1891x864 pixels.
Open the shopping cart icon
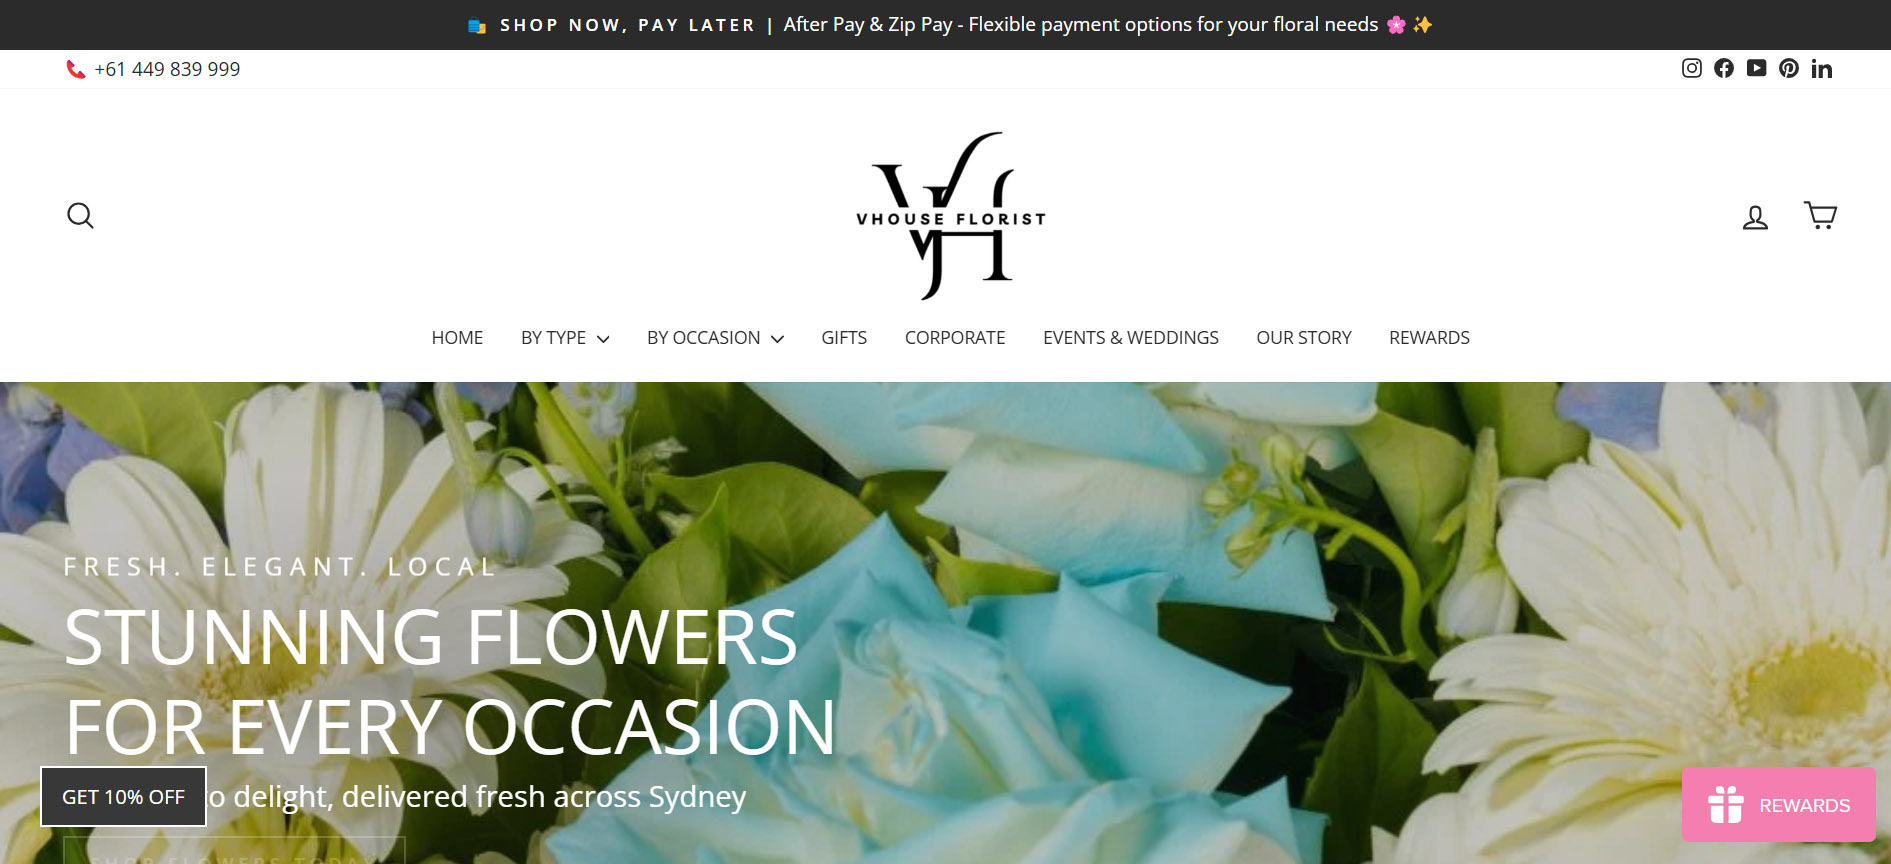click(1820, 215)
